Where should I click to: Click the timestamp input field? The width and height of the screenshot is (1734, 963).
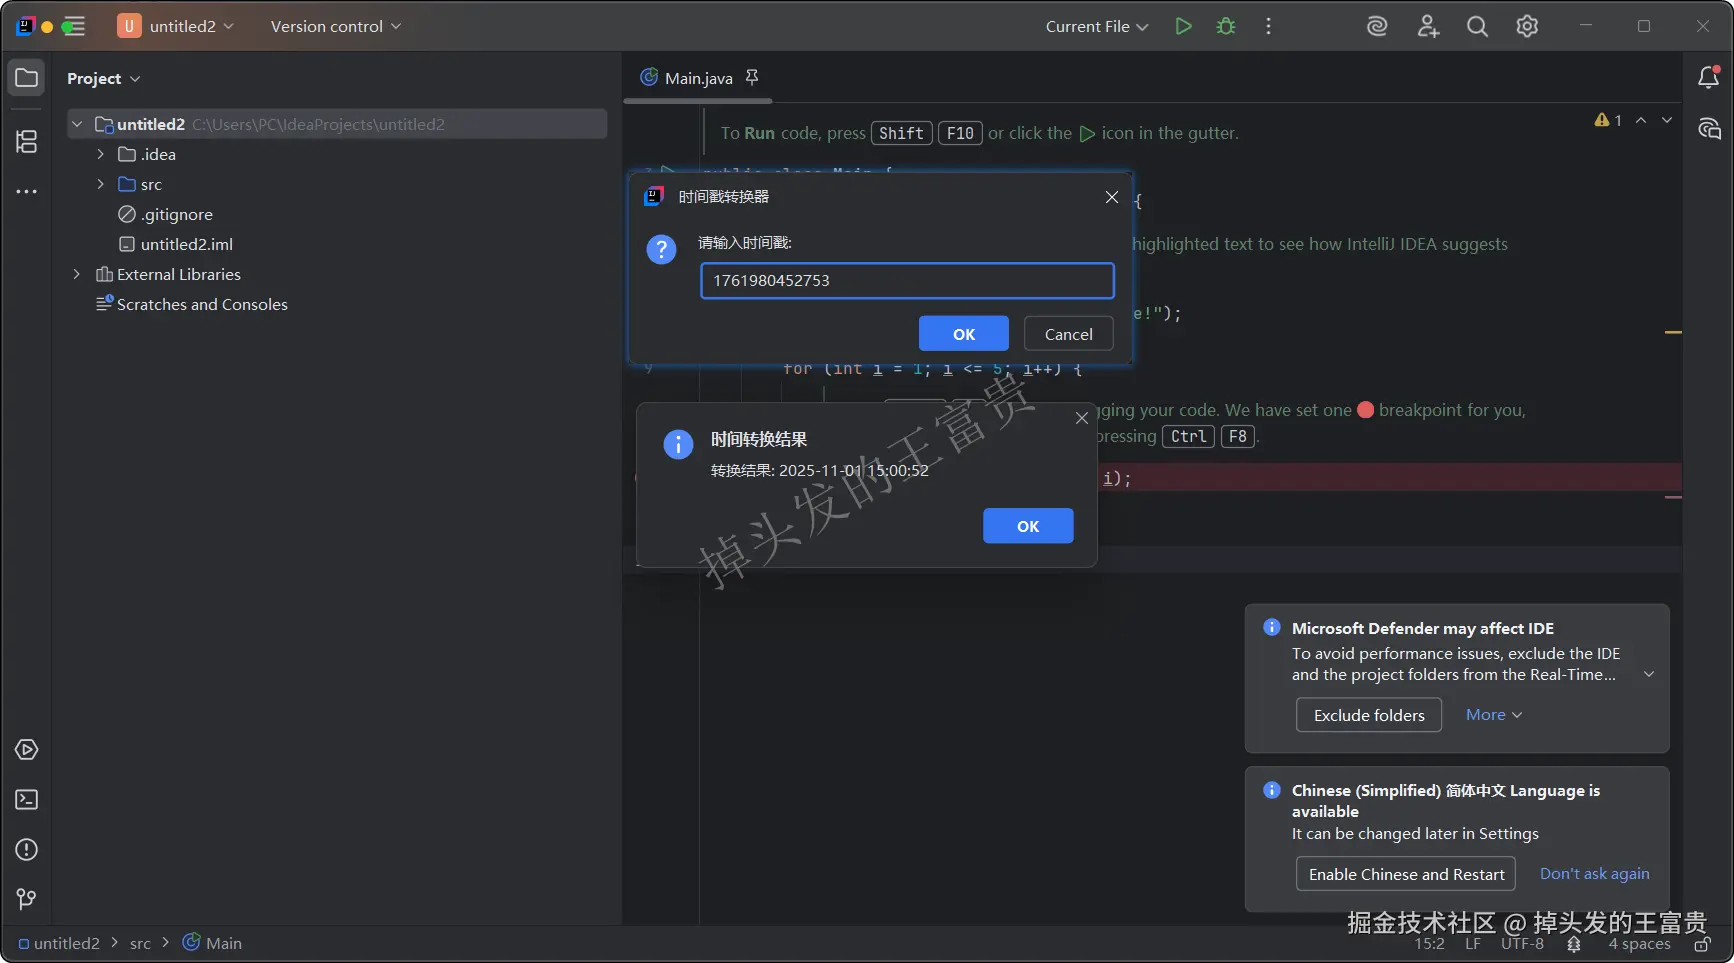[x=906, y=281]
